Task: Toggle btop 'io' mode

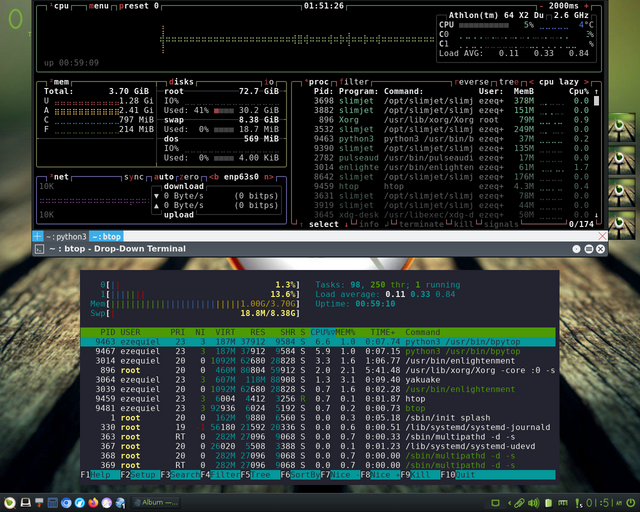Action: [x=269, y=82]
